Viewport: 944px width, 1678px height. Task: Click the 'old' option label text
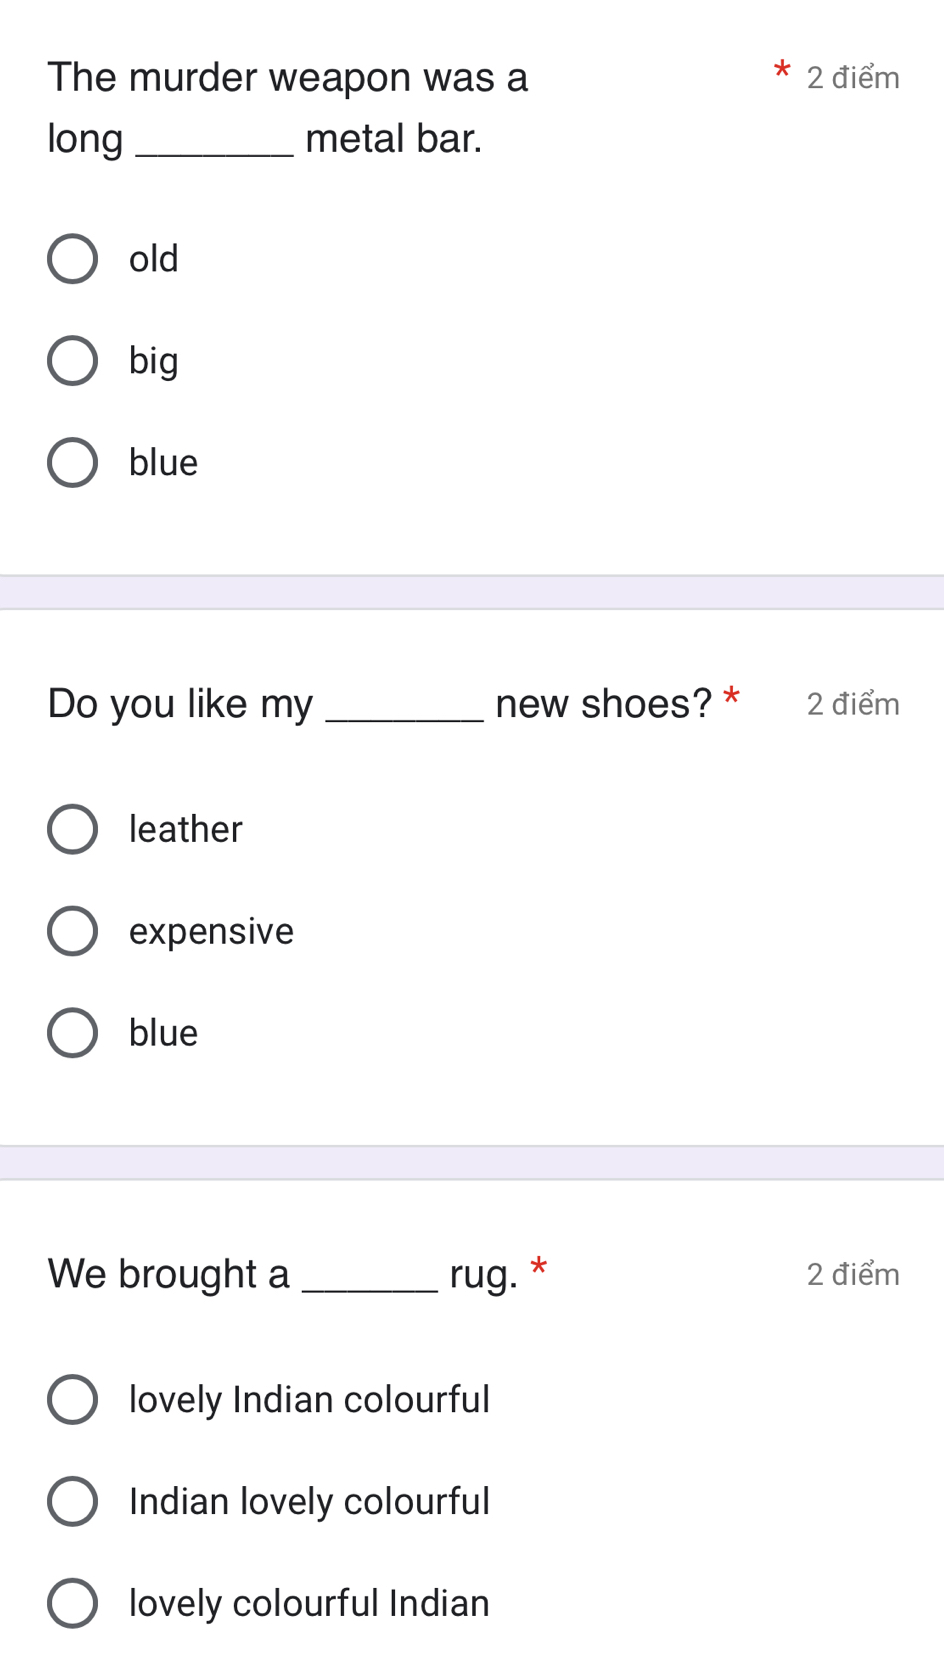click(x=154, y=259)
